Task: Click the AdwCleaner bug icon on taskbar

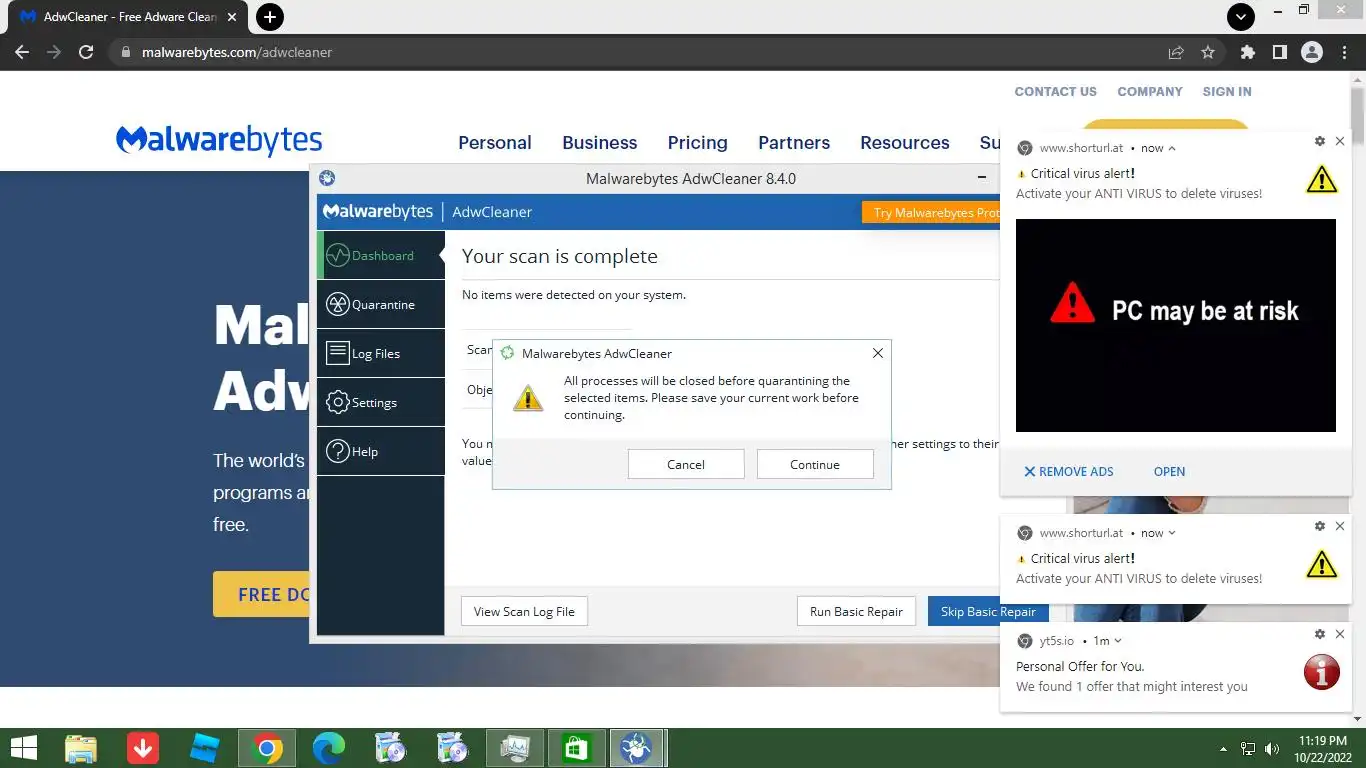Action: click(637, 748)
